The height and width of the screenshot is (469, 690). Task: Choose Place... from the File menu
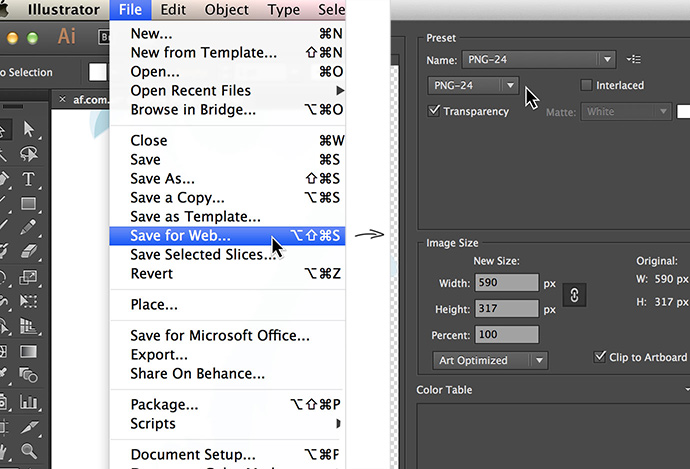pos(227,304)
